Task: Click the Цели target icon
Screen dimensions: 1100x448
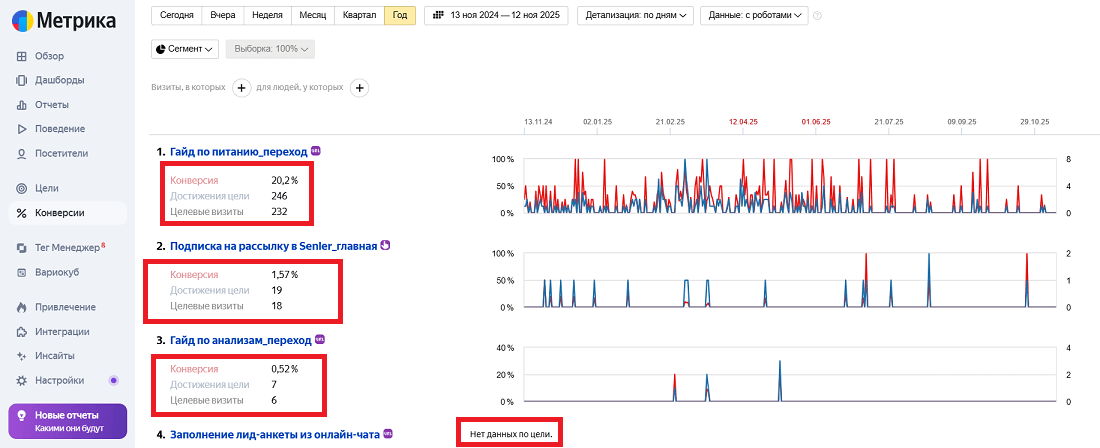Action: point(22,188)
